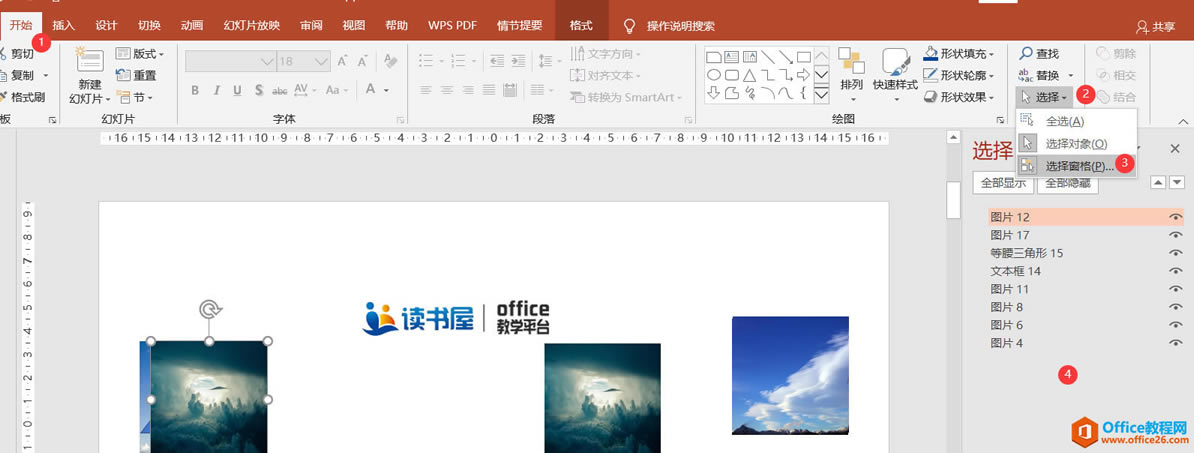Switch to the Insert (插入) tab
1194x453 pixels.
(64, 26)
